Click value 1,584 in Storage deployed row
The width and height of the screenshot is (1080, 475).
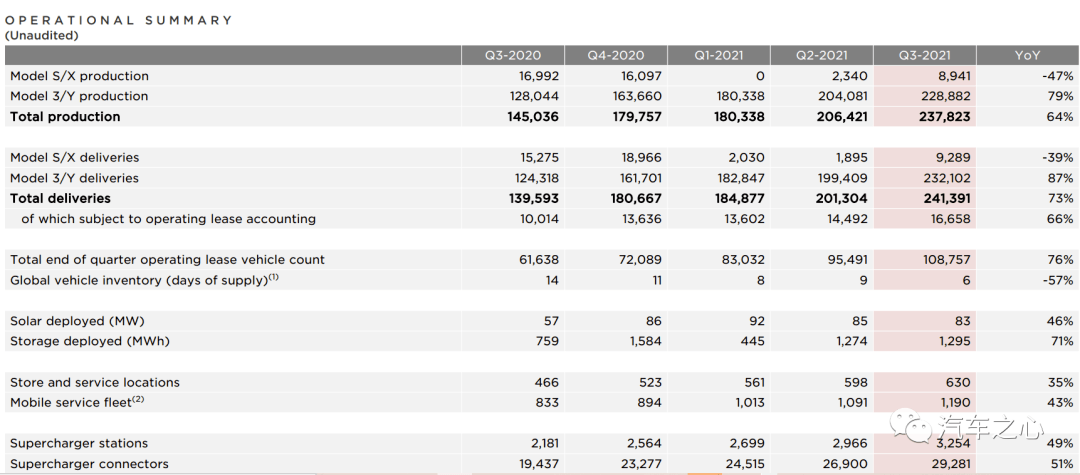(644, 341)
